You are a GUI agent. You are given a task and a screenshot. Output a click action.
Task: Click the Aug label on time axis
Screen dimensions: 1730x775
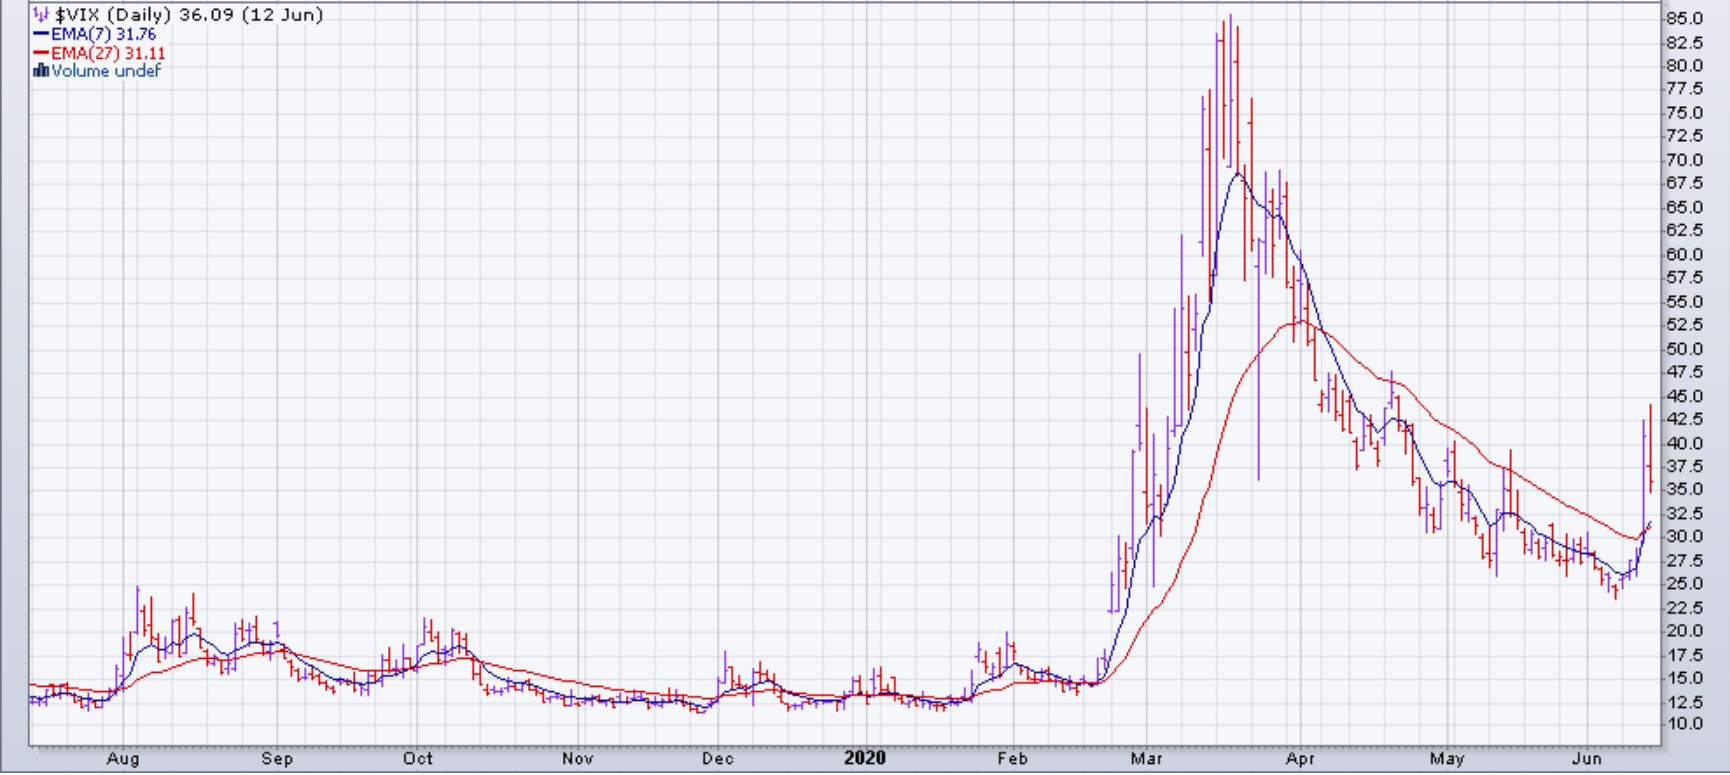(123, 758)
